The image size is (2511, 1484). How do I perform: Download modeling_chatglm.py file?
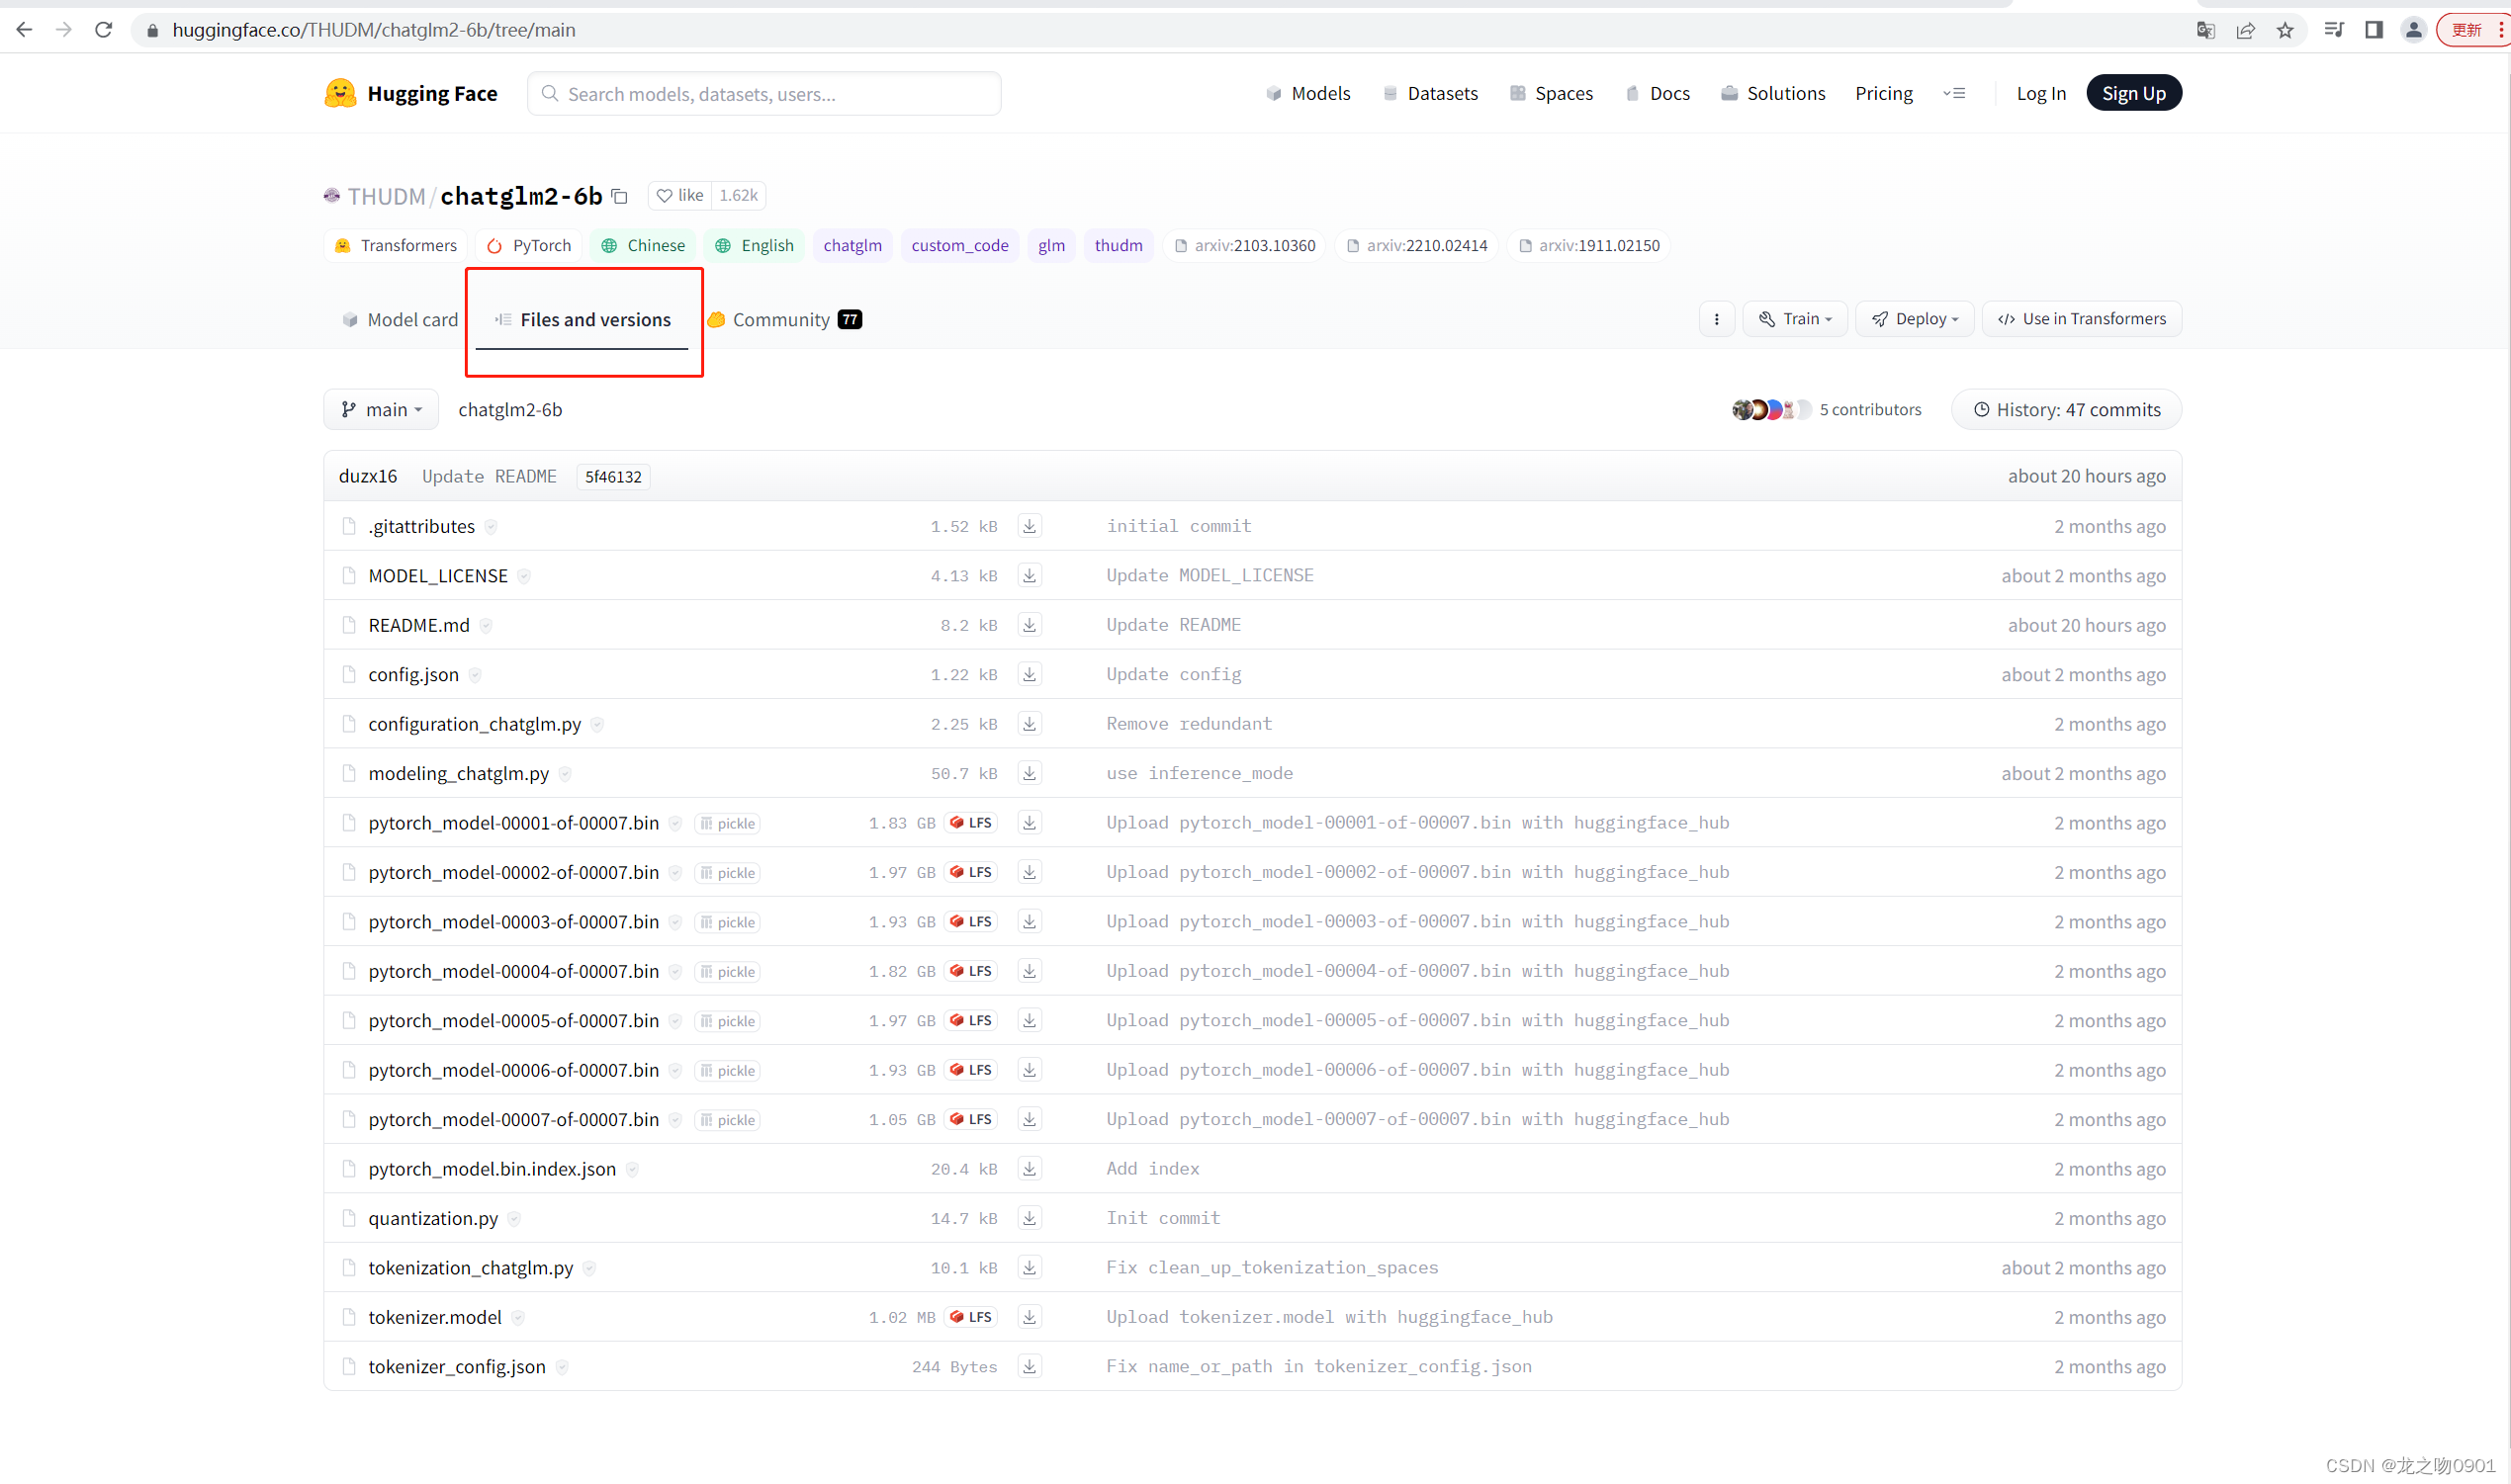coord(1029,773)
